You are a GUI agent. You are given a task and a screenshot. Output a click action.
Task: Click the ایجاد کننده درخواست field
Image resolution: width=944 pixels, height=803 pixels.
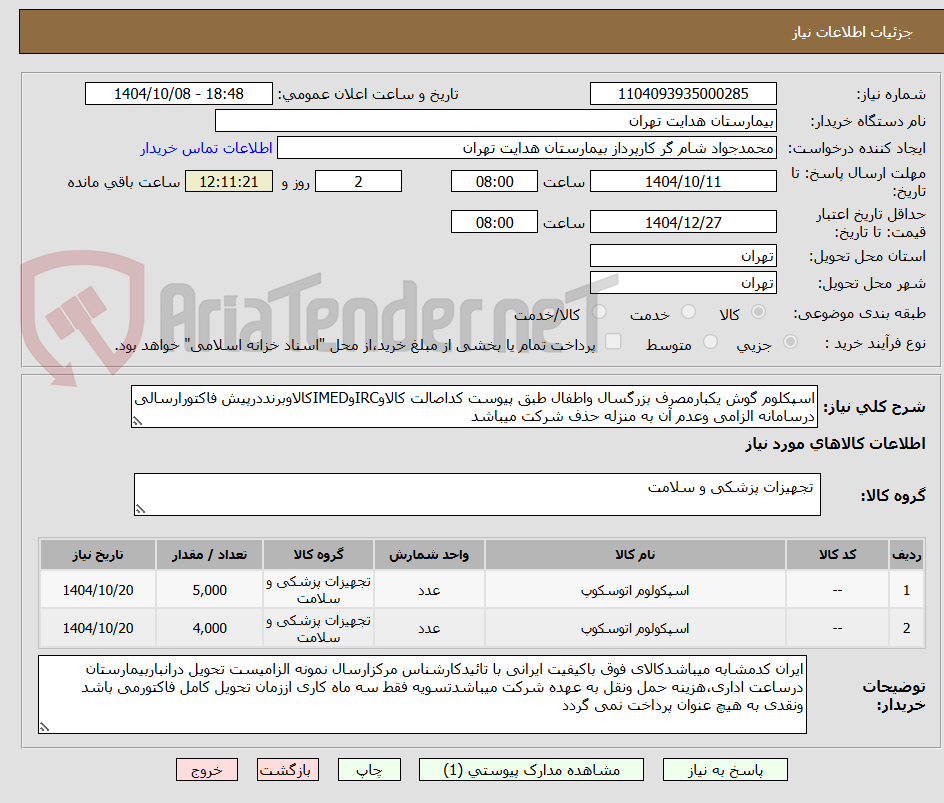(x=527, y=148)
